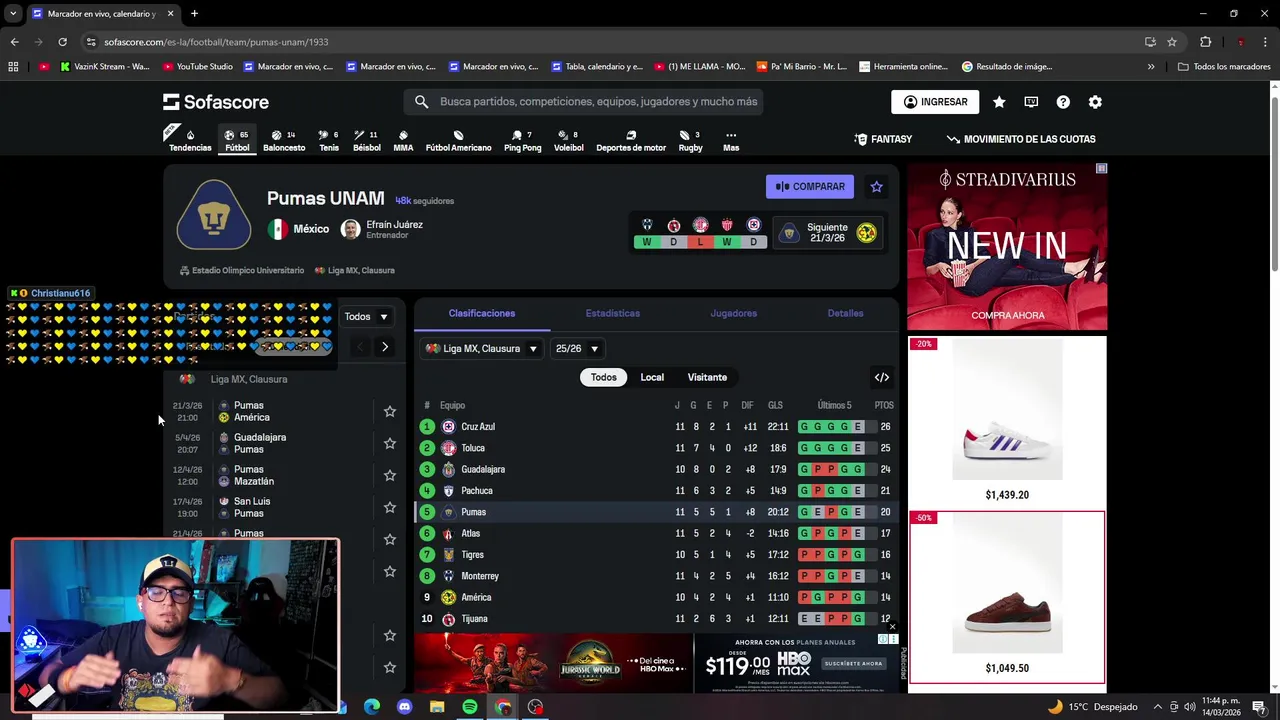1280x720 pixels.
Task: Open the Liga MX, Clausura tournament dropdown
Action: click(x=481, y=348)
